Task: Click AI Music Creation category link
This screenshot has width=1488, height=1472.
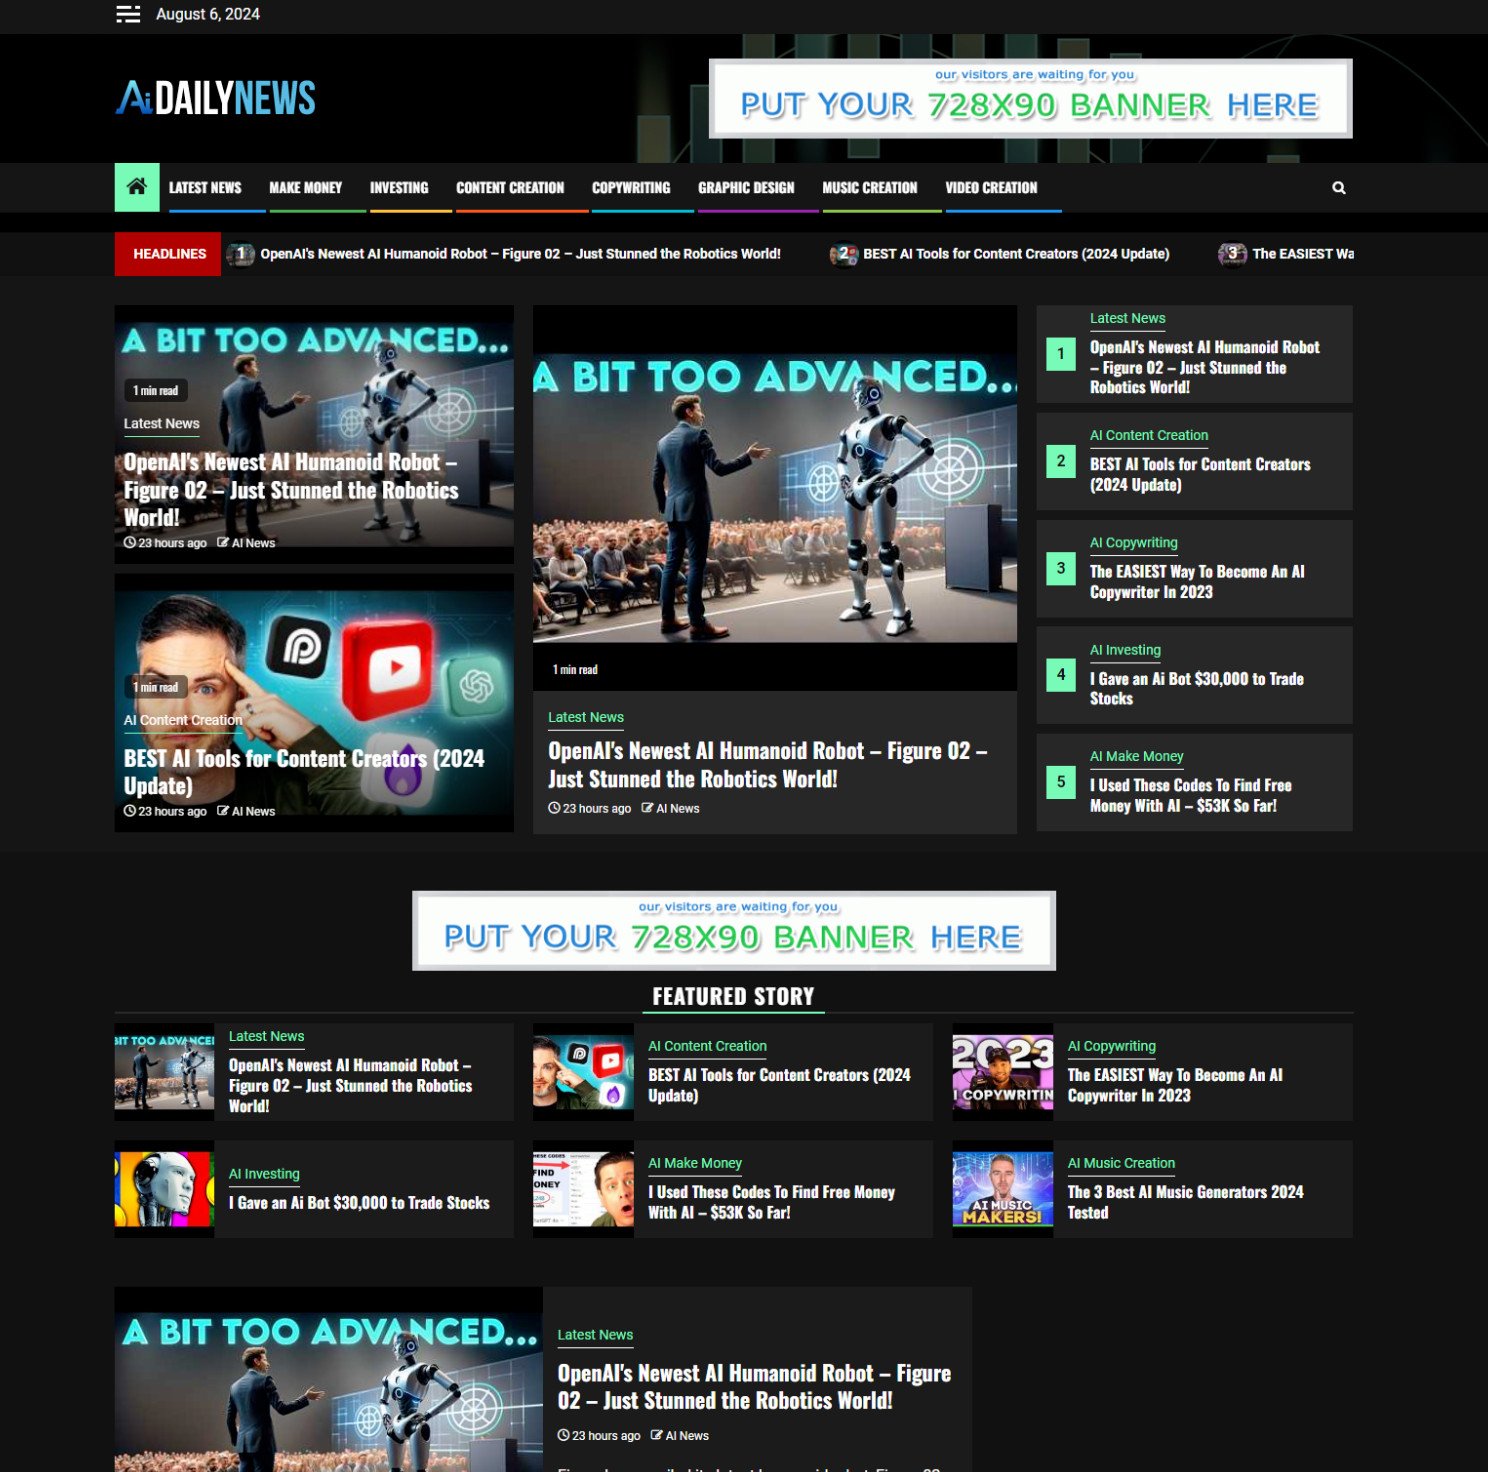Action: (x=1120, y=1163)
